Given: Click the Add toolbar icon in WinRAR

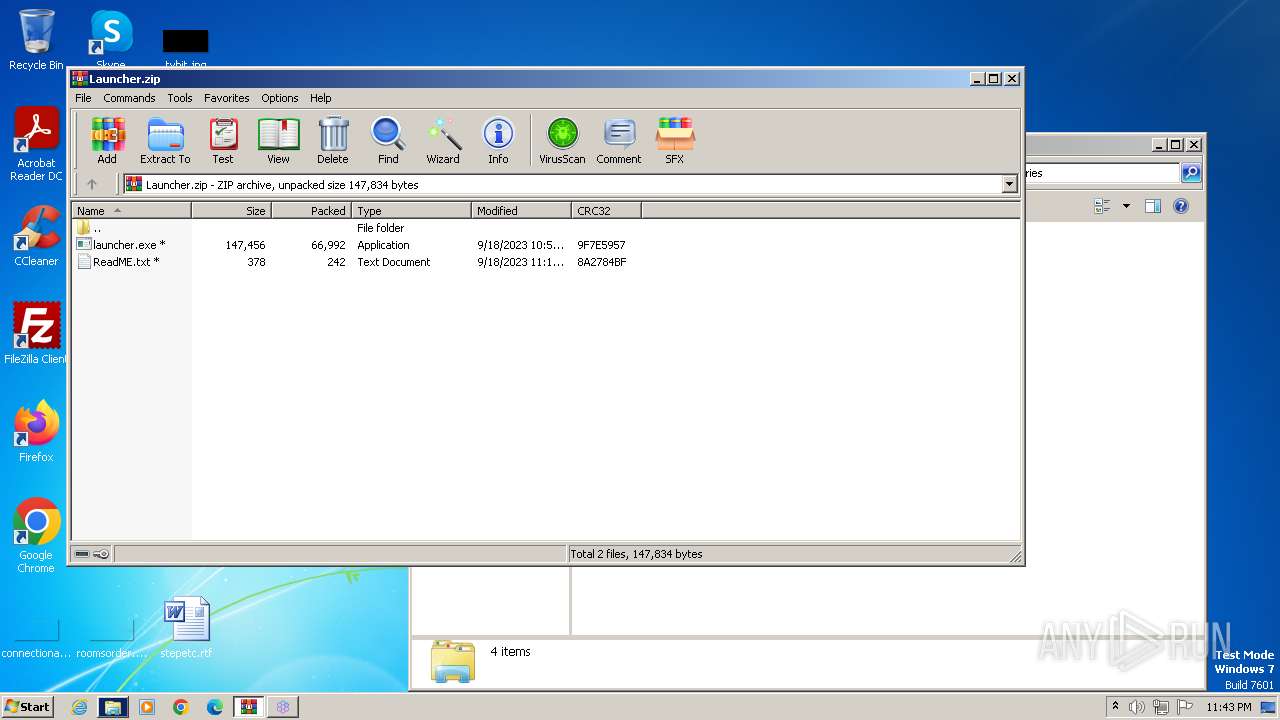Looking at the screenshot, I should (107, 140).
